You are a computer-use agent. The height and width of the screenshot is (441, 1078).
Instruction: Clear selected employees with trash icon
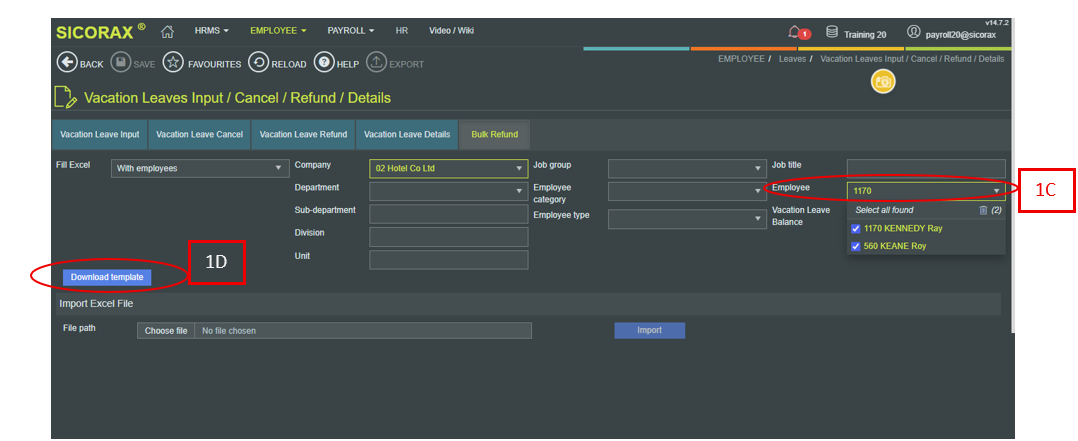[x=983, y=210]
